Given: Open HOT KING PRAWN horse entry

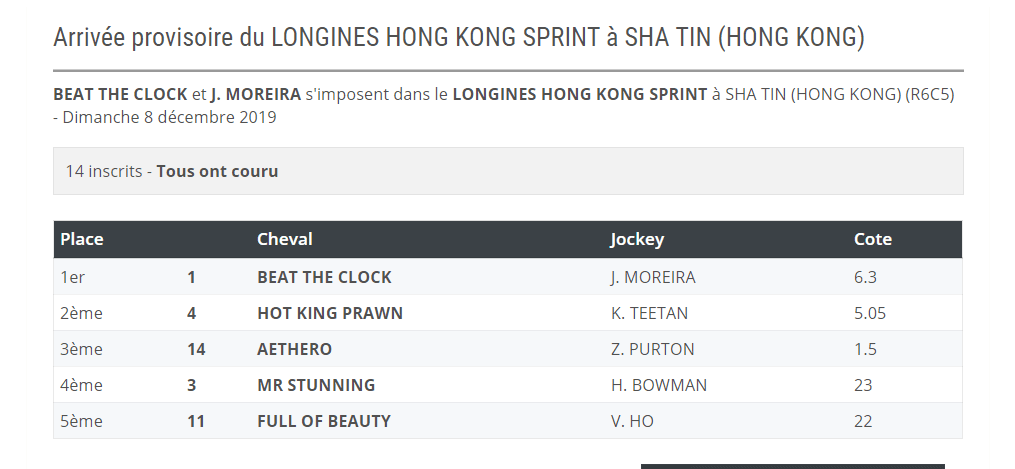Looking at the screenshot, I should click(330, 313).
